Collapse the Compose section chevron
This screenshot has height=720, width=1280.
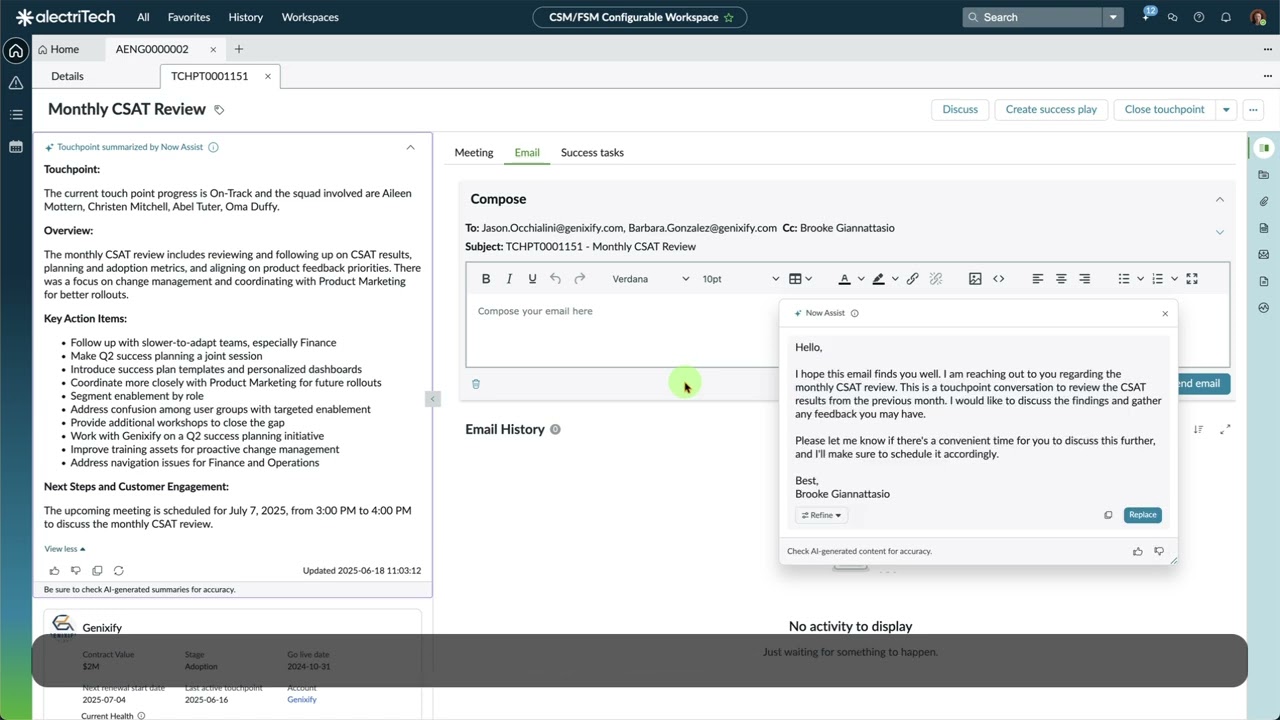pyautogui.click(x=1219, y=199)
